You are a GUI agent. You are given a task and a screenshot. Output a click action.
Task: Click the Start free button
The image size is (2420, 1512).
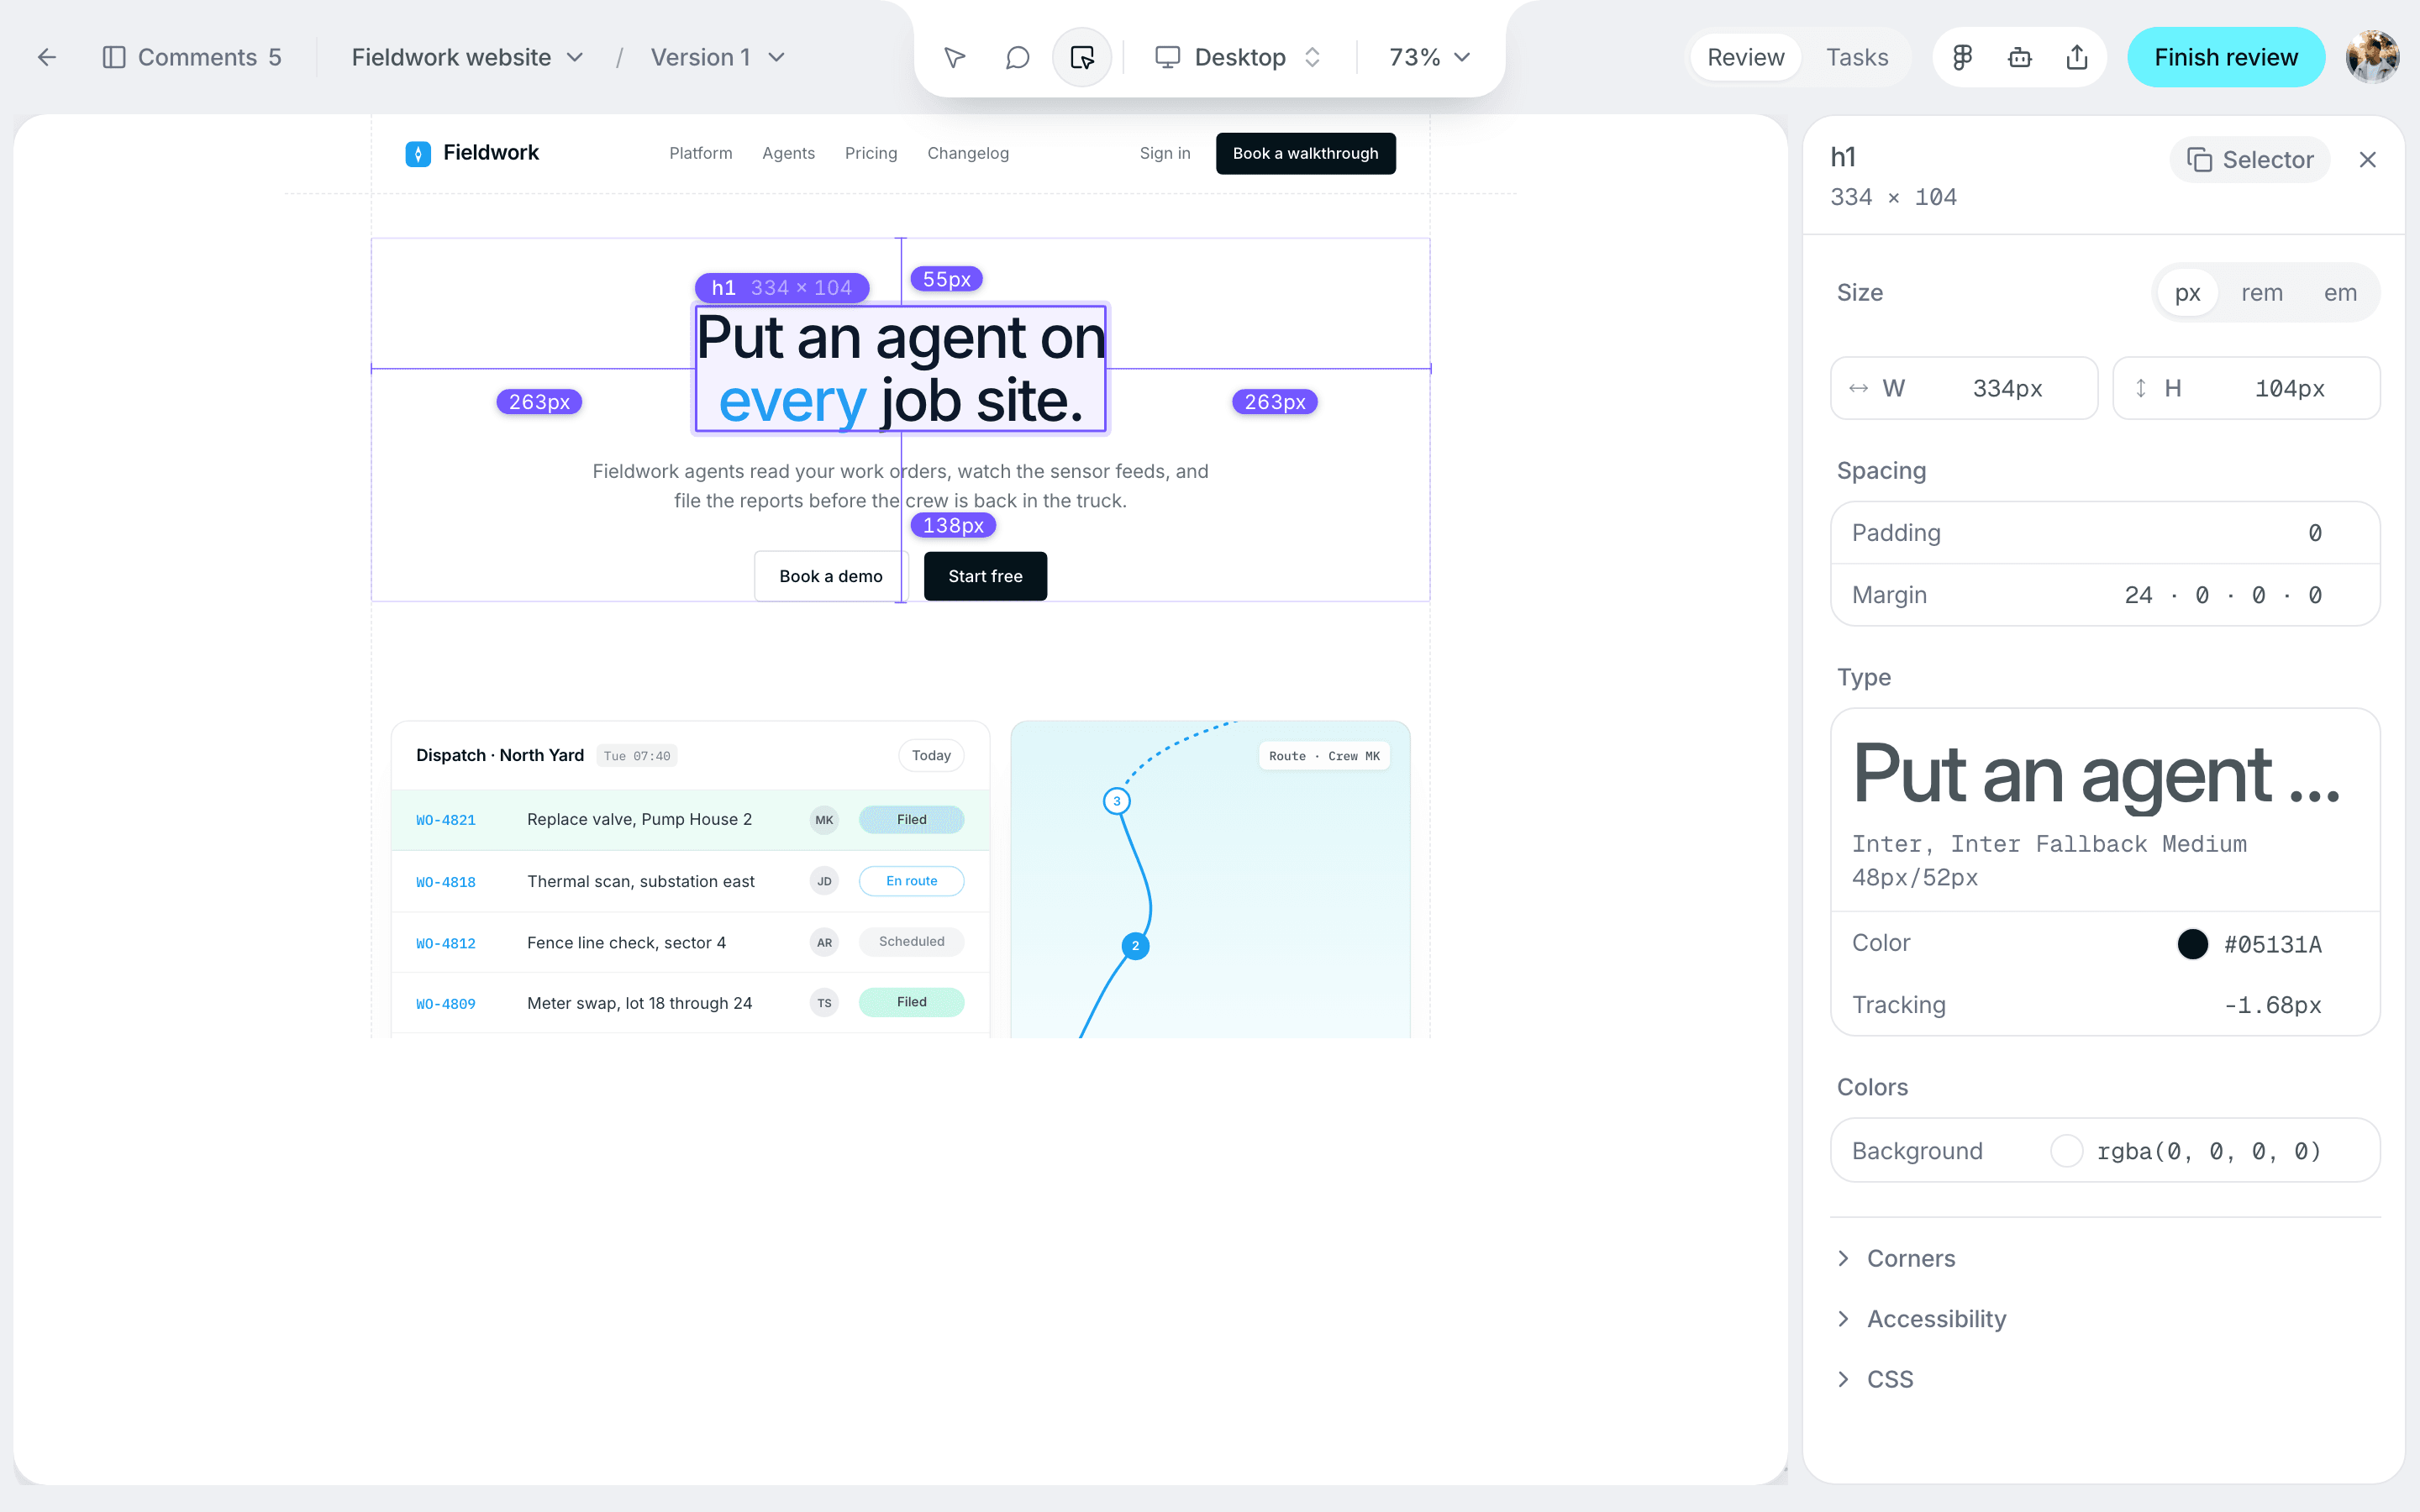[985, 576]
